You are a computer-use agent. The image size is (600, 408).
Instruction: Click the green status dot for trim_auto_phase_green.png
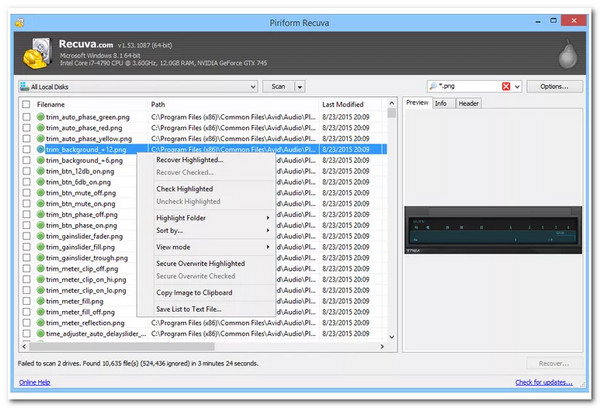41,117
